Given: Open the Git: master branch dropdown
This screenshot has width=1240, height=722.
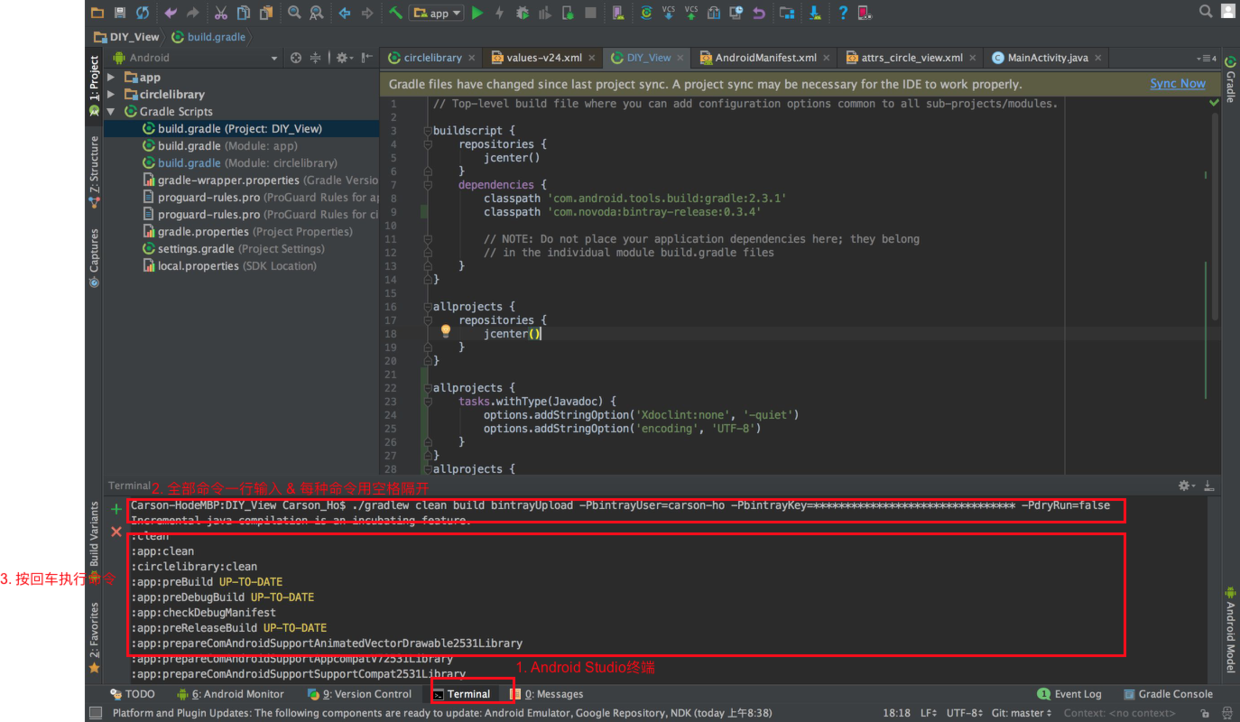Looking at the screenshot, I should 1021,713.
